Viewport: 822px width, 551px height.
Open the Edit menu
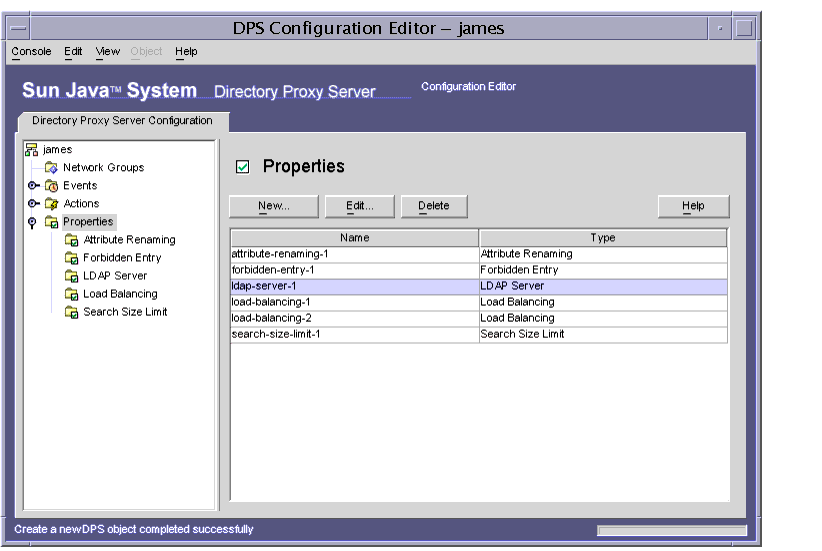[x=73, y=51]
